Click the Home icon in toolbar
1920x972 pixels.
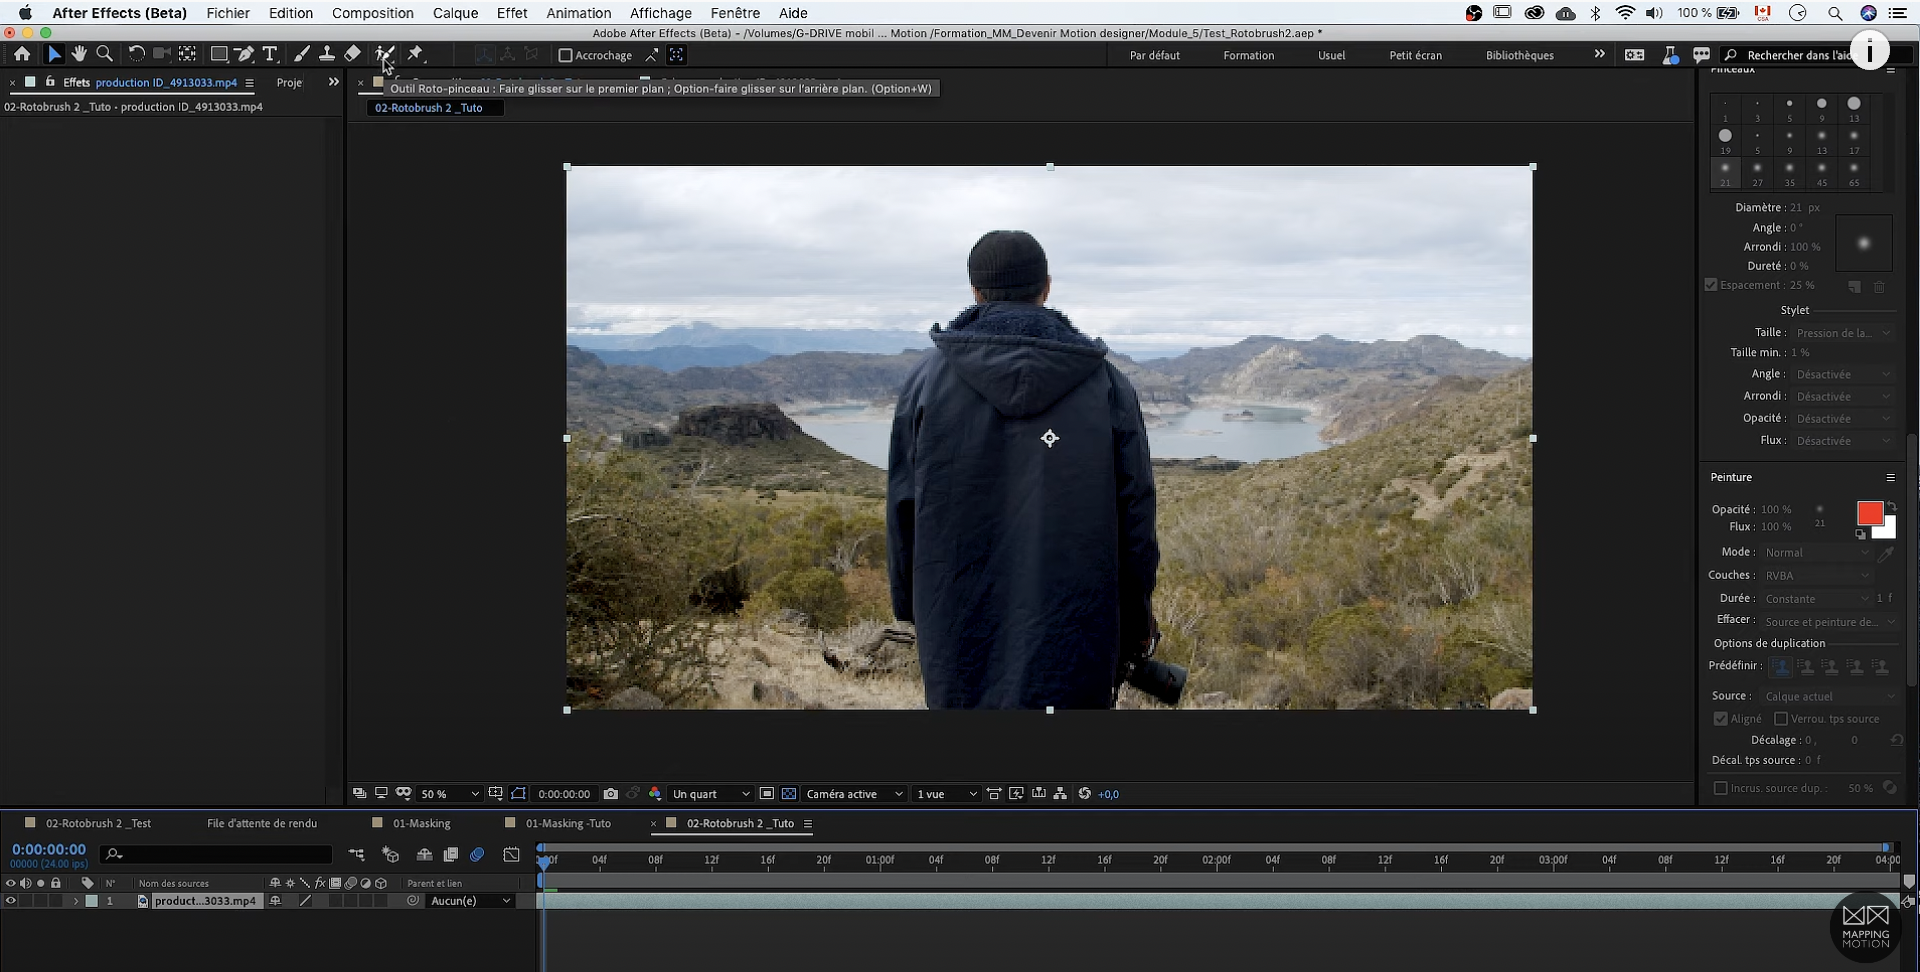[22, 54]
